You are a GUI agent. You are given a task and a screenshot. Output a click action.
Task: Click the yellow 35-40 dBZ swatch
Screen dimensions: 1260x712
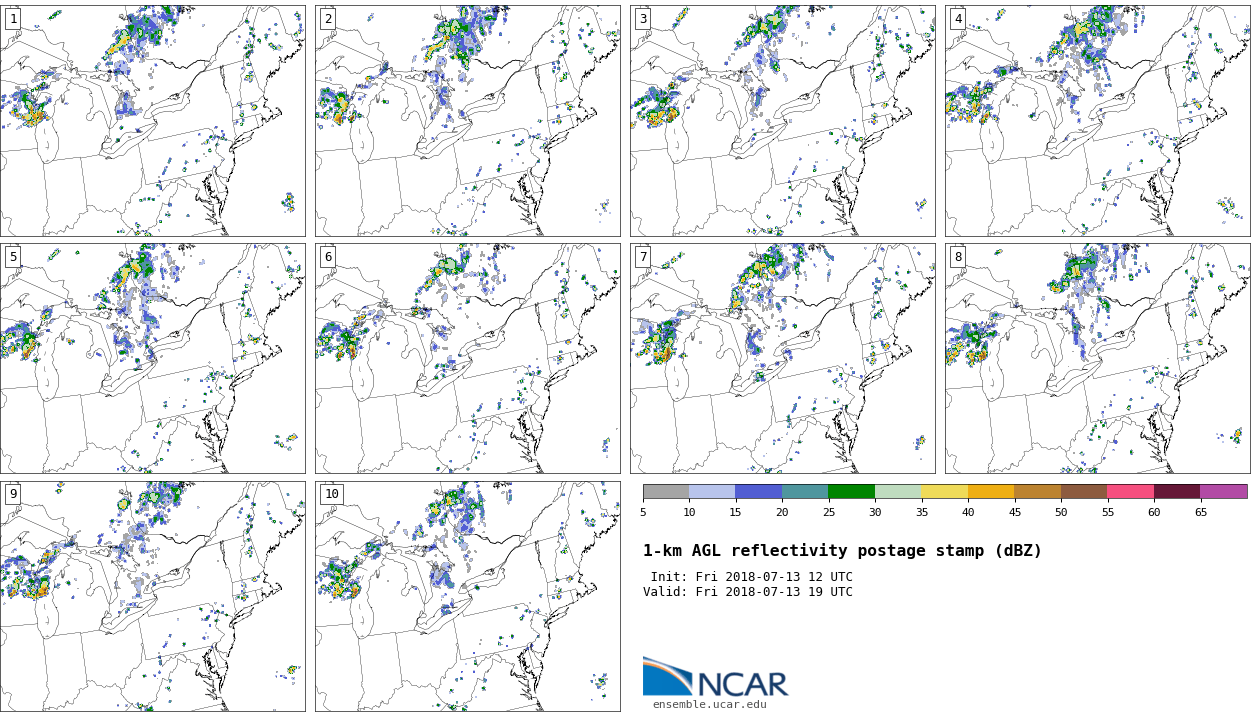945,491
